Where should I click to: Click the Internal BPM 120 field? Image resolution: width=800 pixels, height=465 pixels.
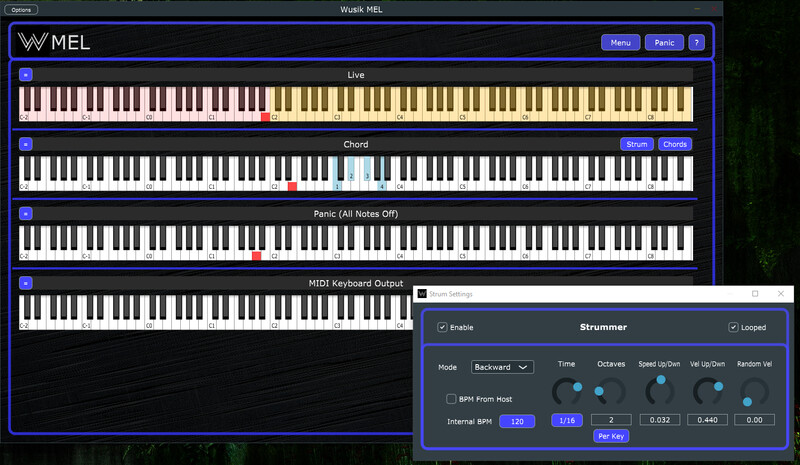[x=517, y=421]
